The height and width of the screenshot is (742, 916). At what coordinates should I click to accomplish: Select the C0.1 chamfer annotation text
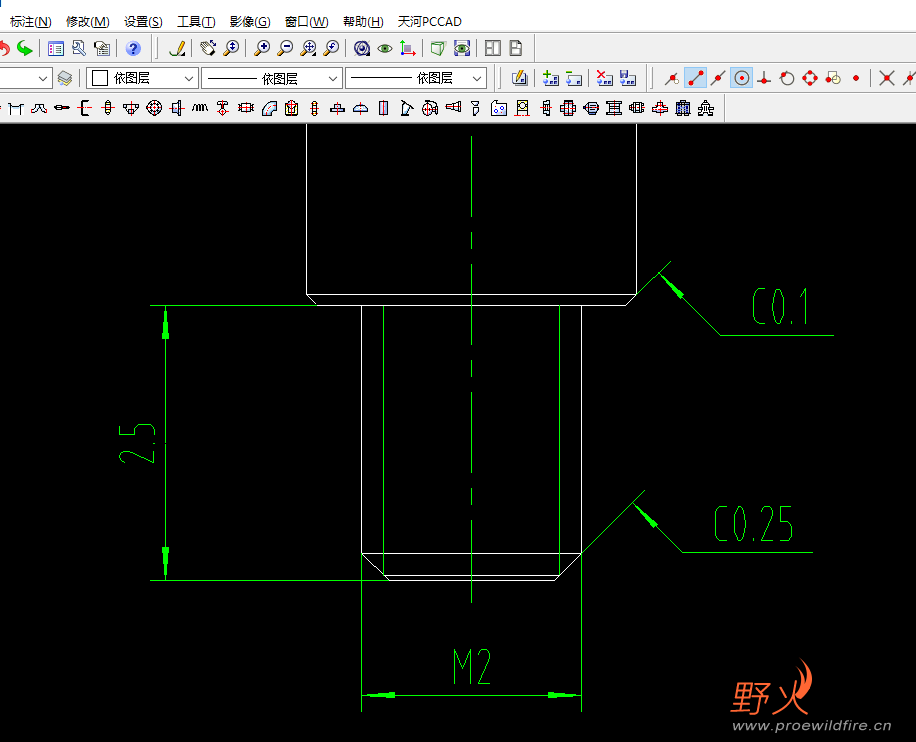point(780,306)
